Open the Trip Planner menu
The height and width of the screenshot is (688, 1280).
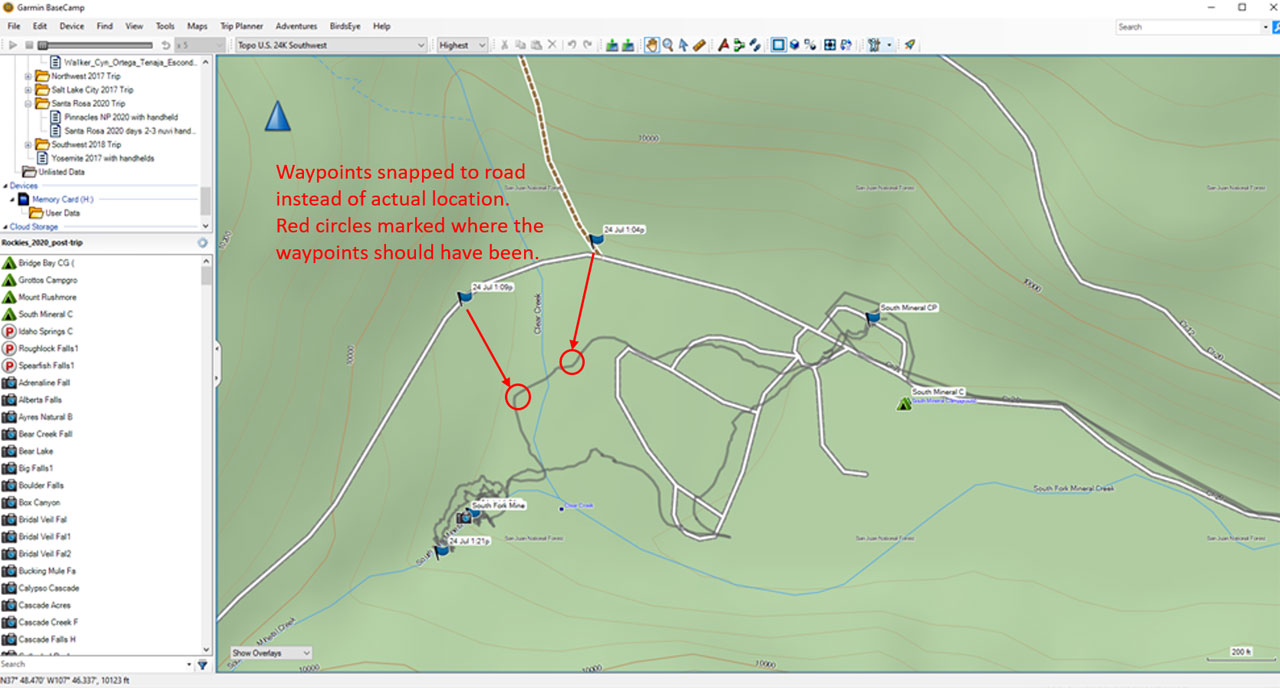[x=242, y=26]
